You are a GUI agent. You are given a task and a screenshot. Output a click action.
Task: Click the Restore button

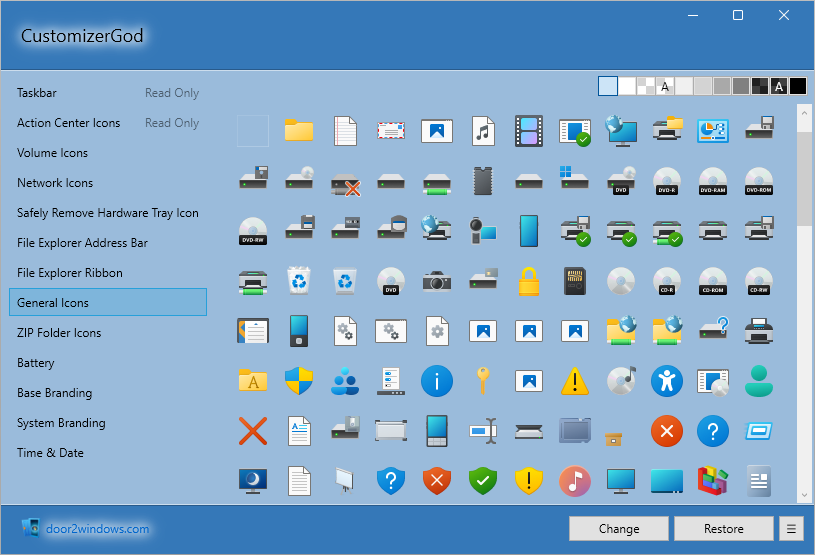(x=724, y=528)
